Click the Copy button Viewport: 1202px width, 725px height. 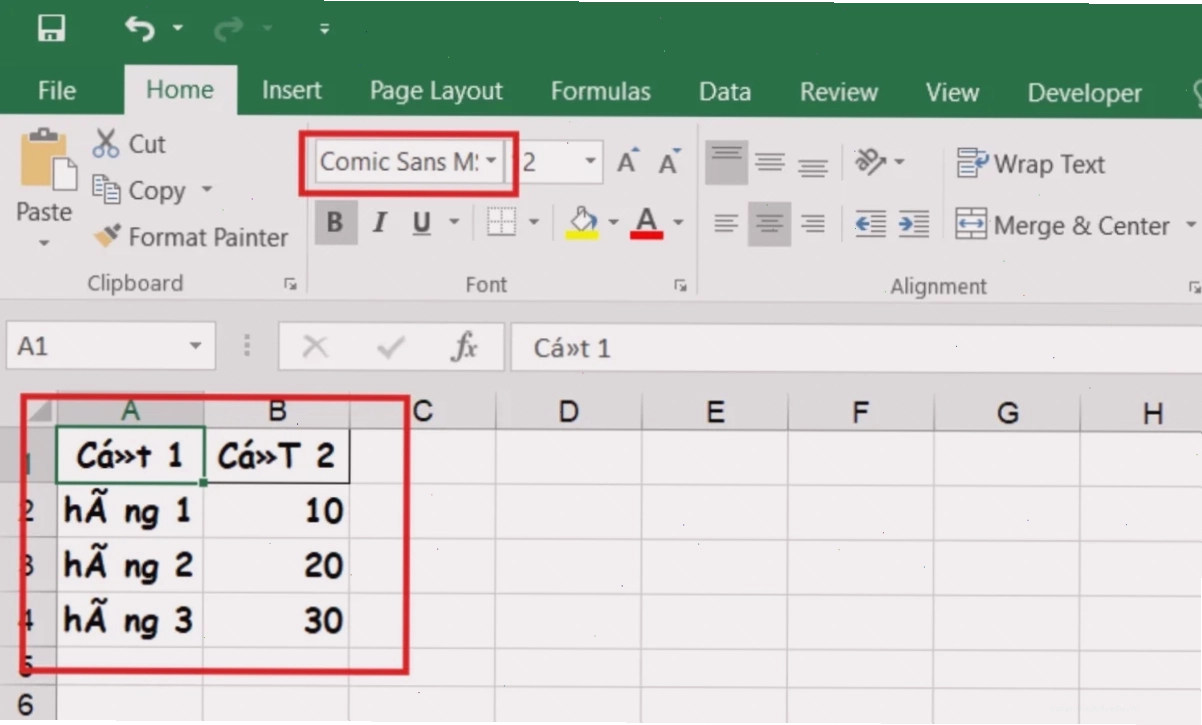pos(140,190)
